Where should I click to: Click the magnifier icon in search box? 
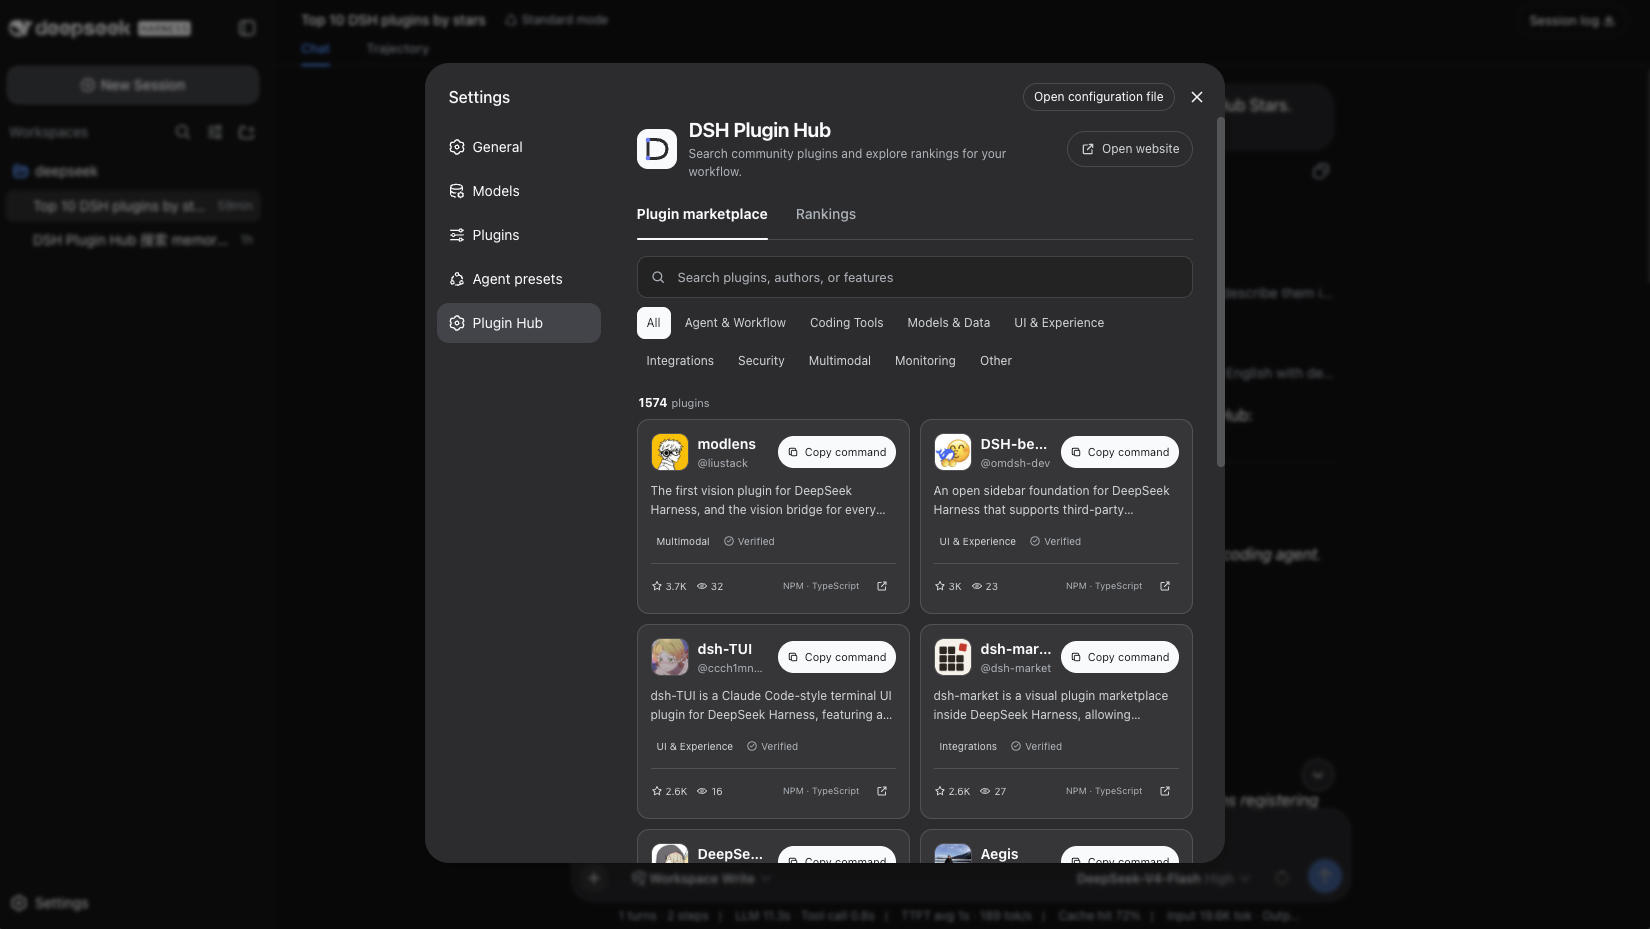tap(658, 277)
